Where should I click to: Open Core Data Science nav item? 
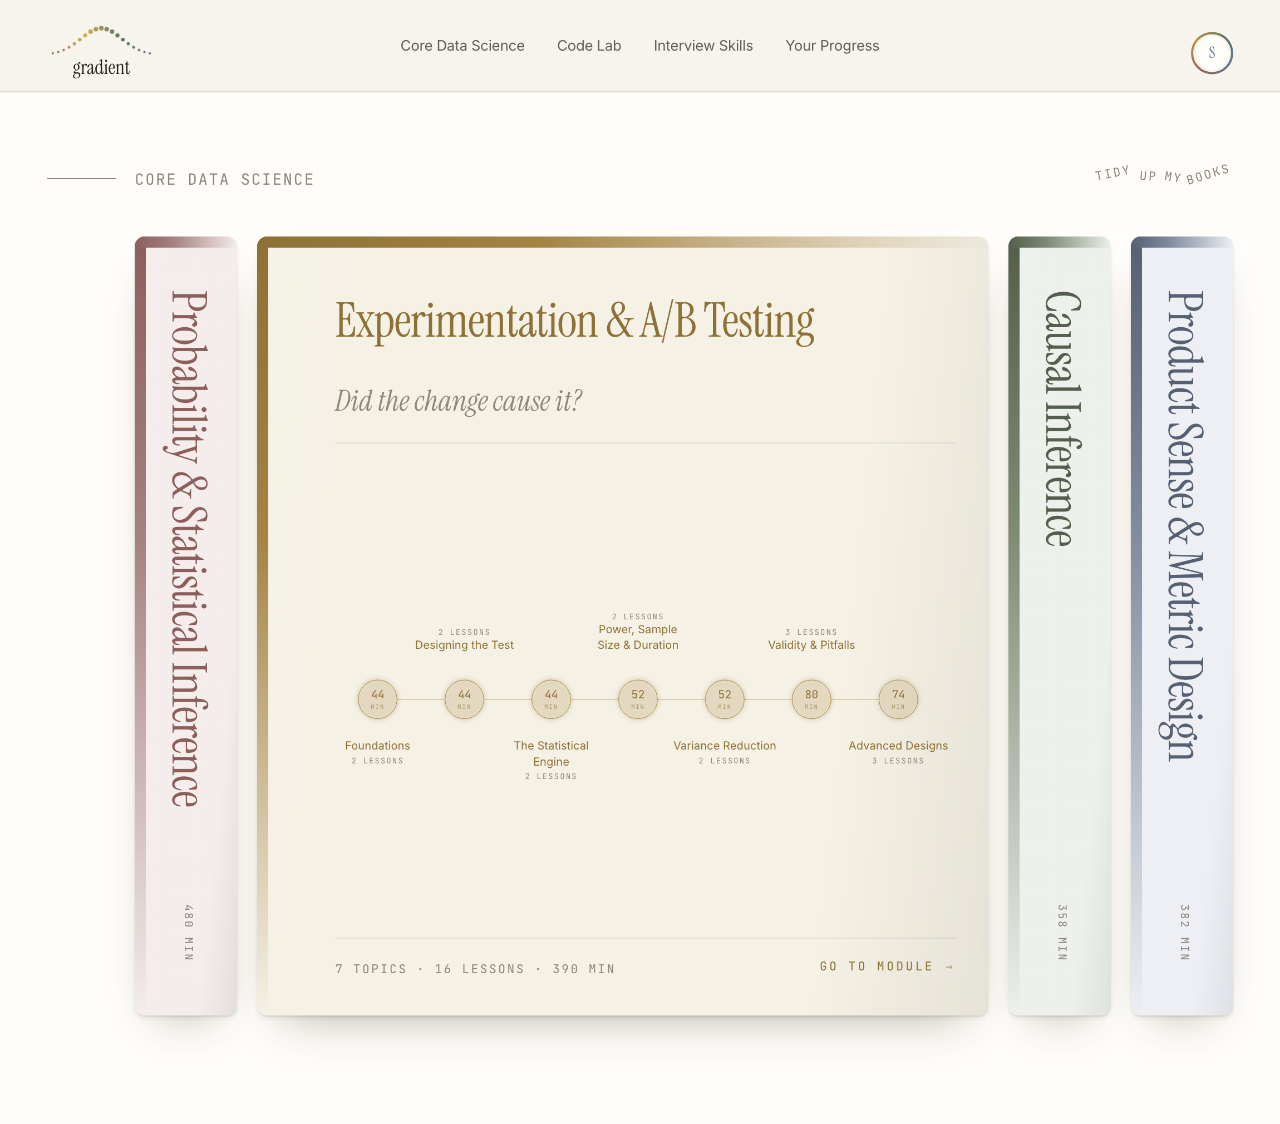coord(462,46)
